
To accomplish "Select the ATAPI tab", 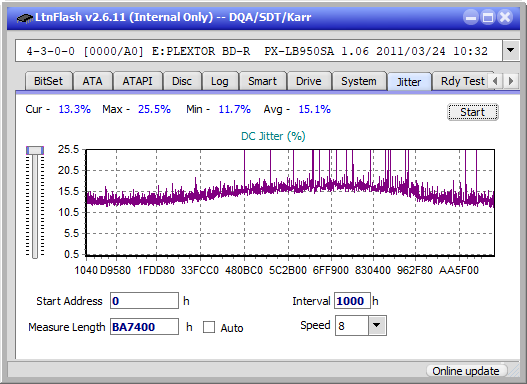I will click(x=137, y=81).
